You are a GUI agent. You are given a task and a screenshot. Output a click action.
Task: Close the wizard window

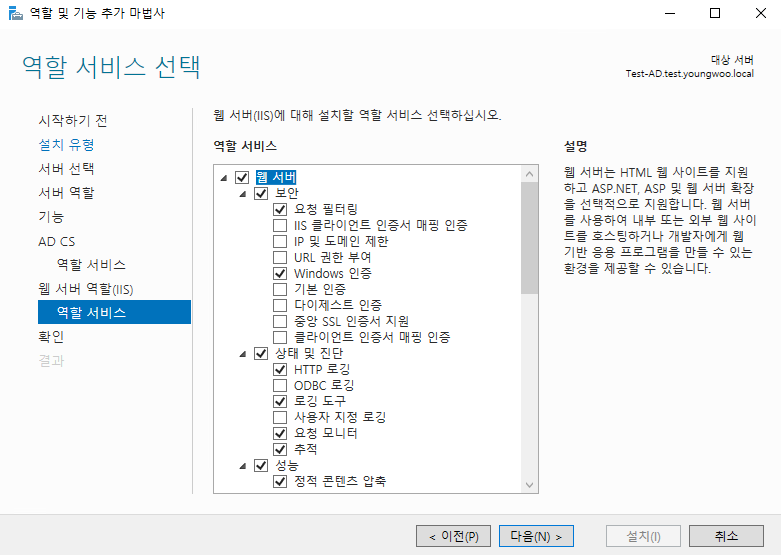[x=761, y=13]
